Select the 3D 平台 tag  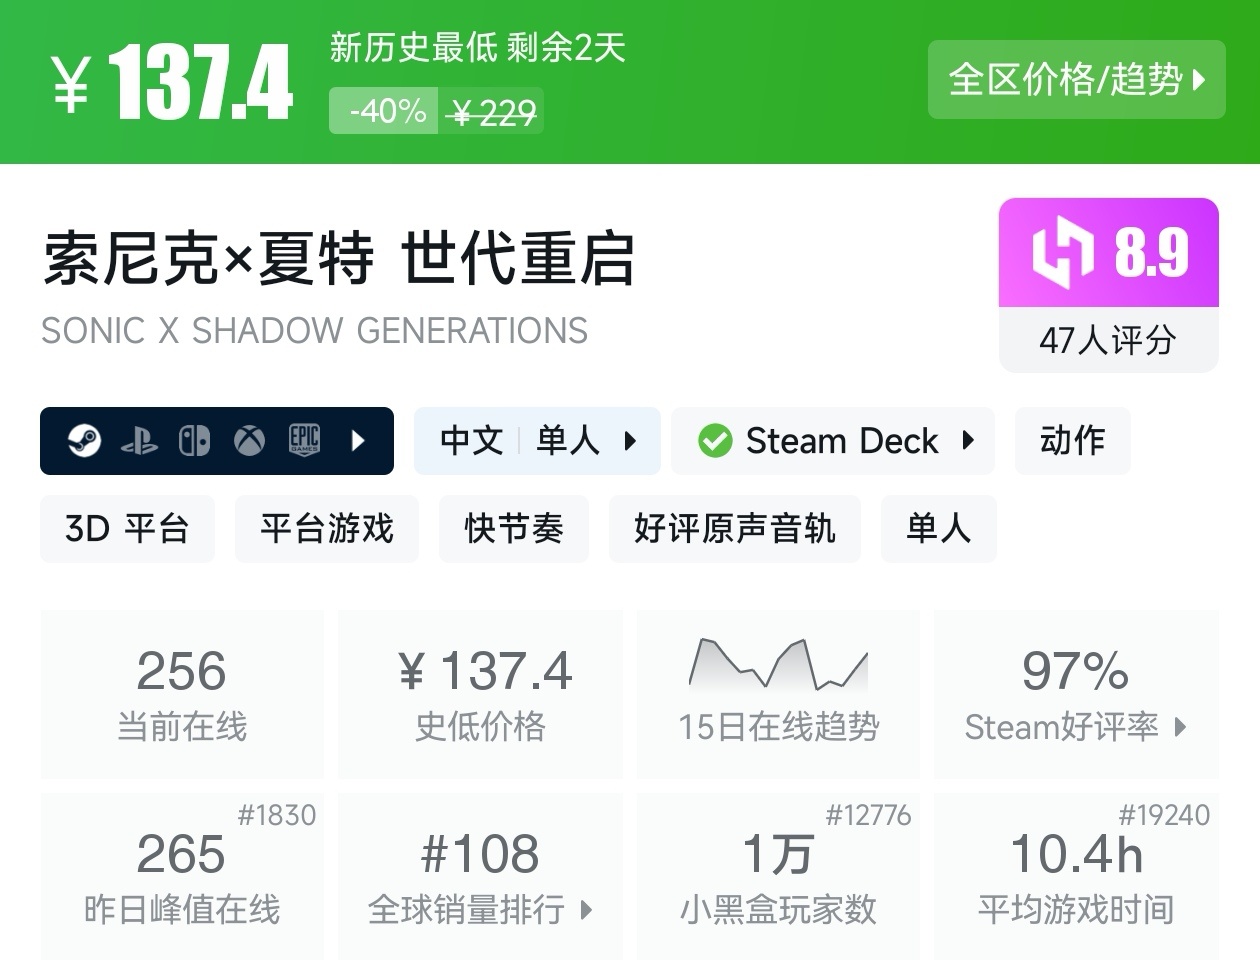[x=127, y=528]
